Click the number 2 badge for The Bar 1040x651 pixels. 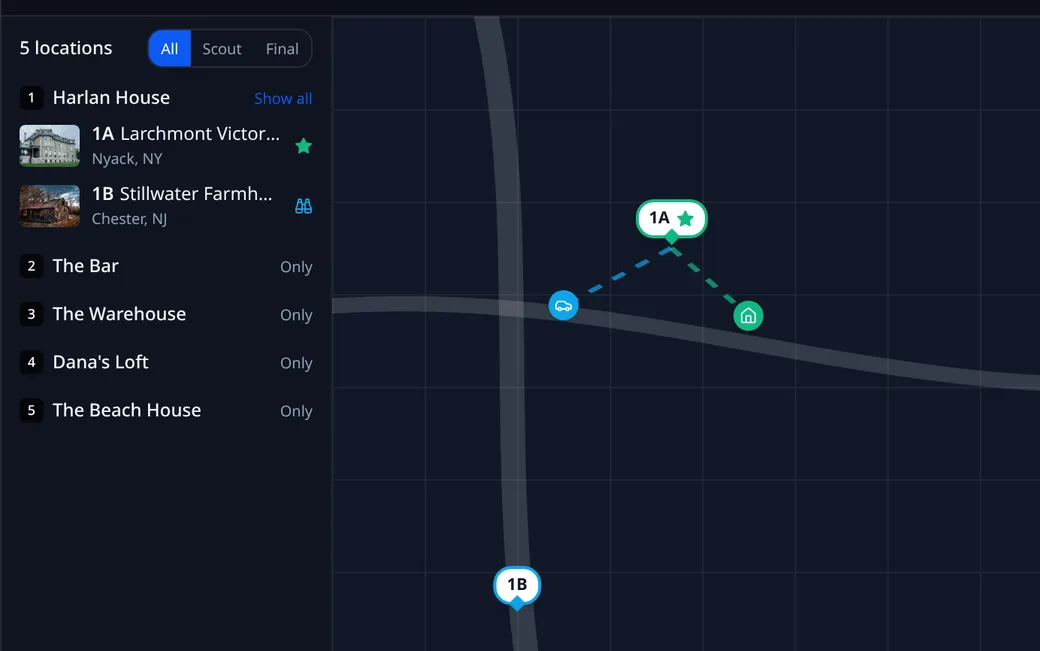31,266
